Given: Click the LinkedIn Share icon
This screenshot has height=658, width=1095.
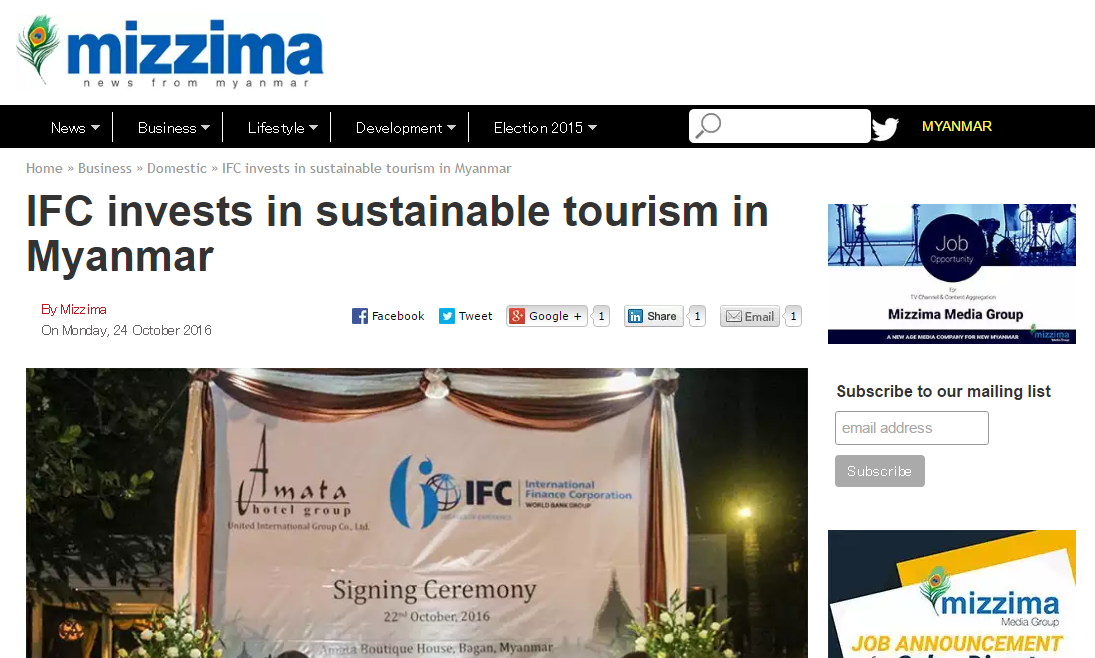Looking at the screenshot, I should pos(635,316).
